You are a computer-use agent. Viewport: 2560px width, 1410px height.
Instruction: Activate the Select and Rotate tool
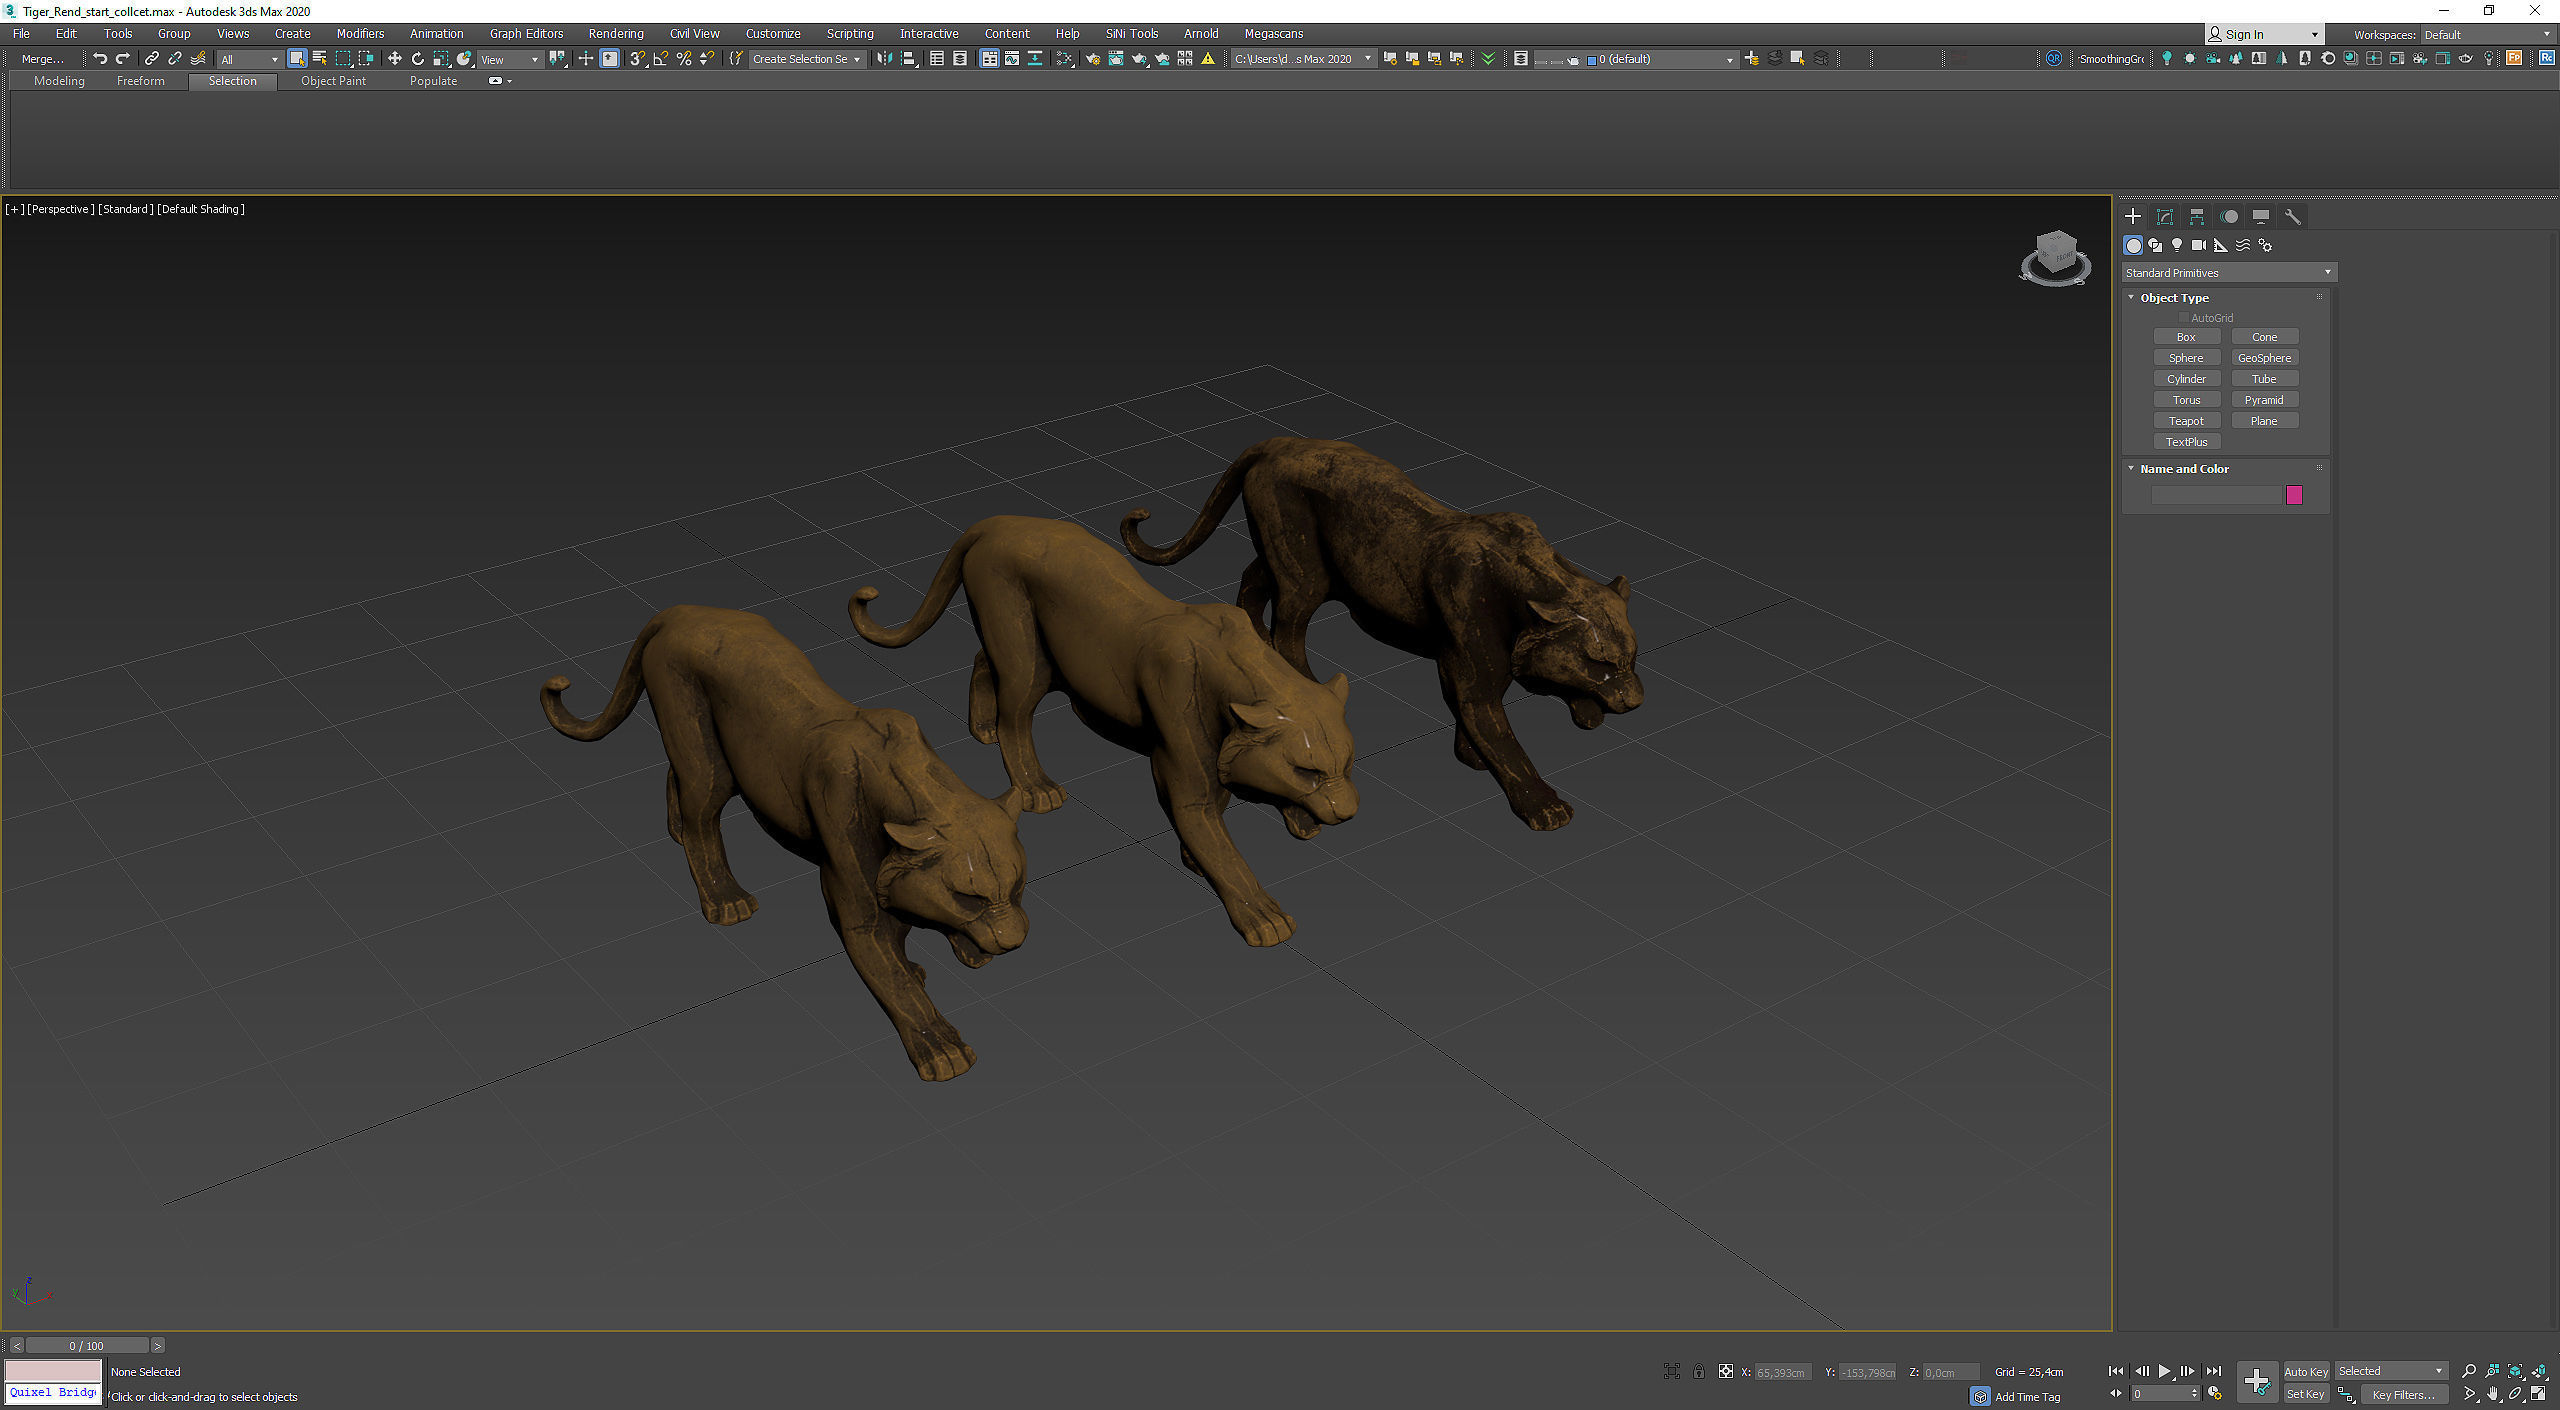point(417,59)
